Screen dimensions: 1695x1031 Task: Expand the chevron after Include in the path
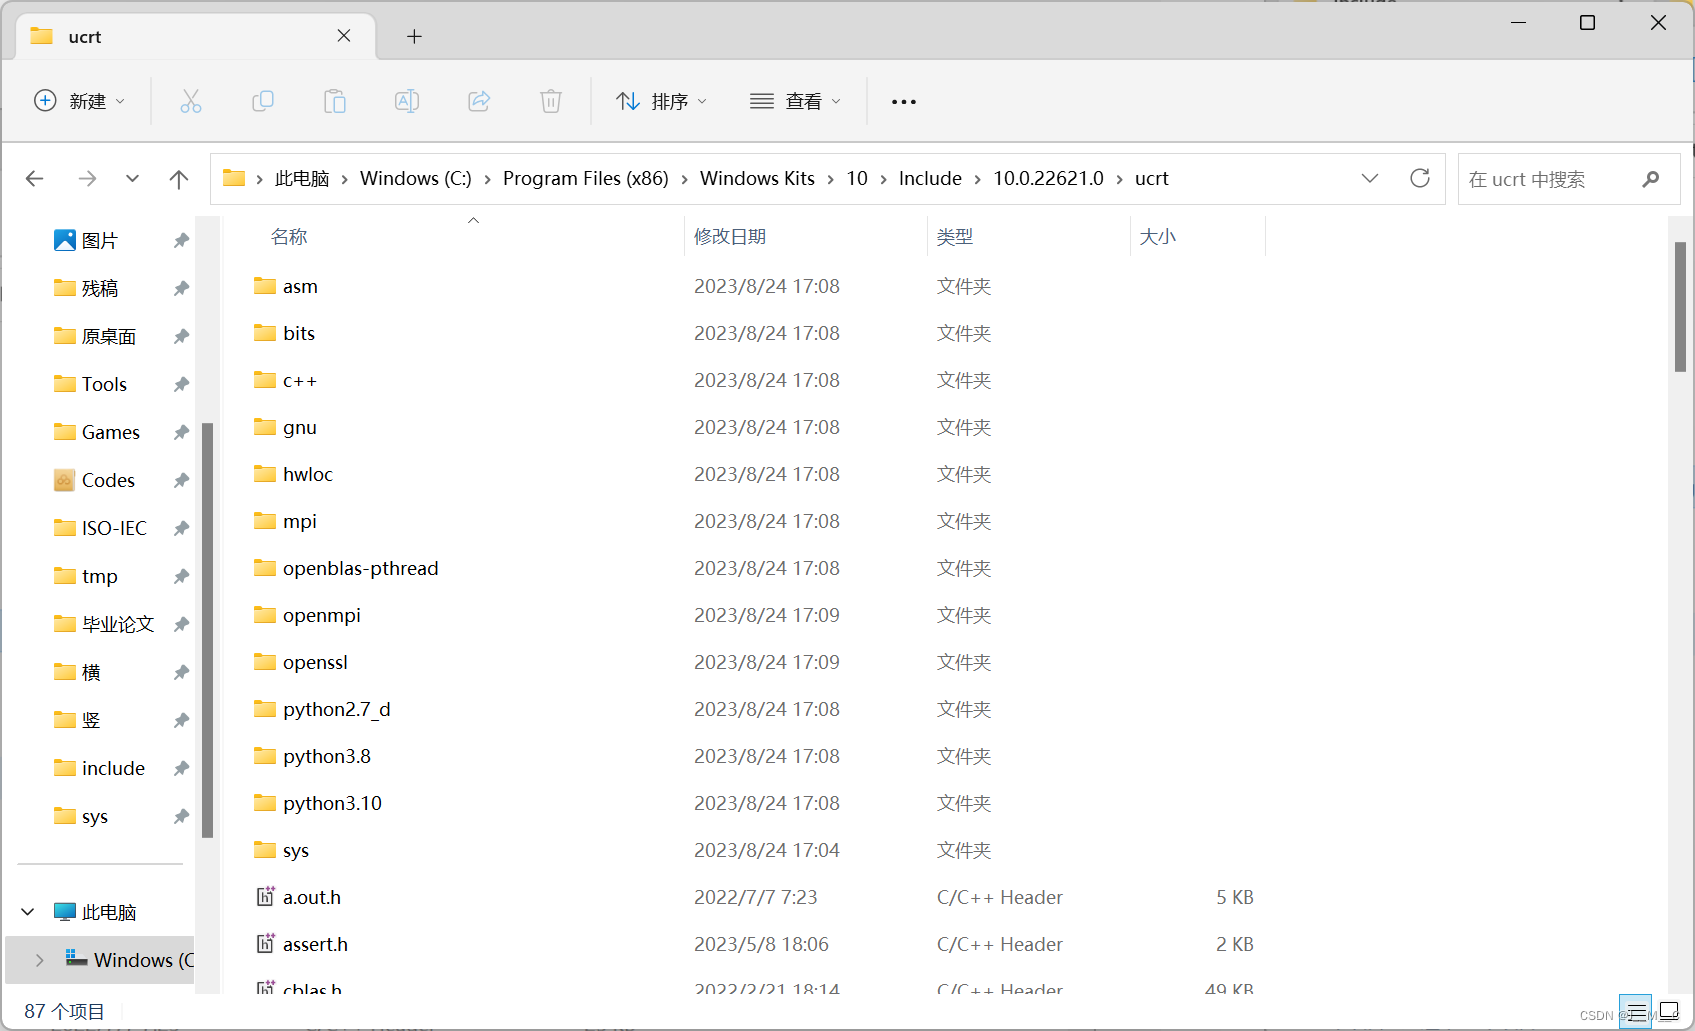(977, 179)
